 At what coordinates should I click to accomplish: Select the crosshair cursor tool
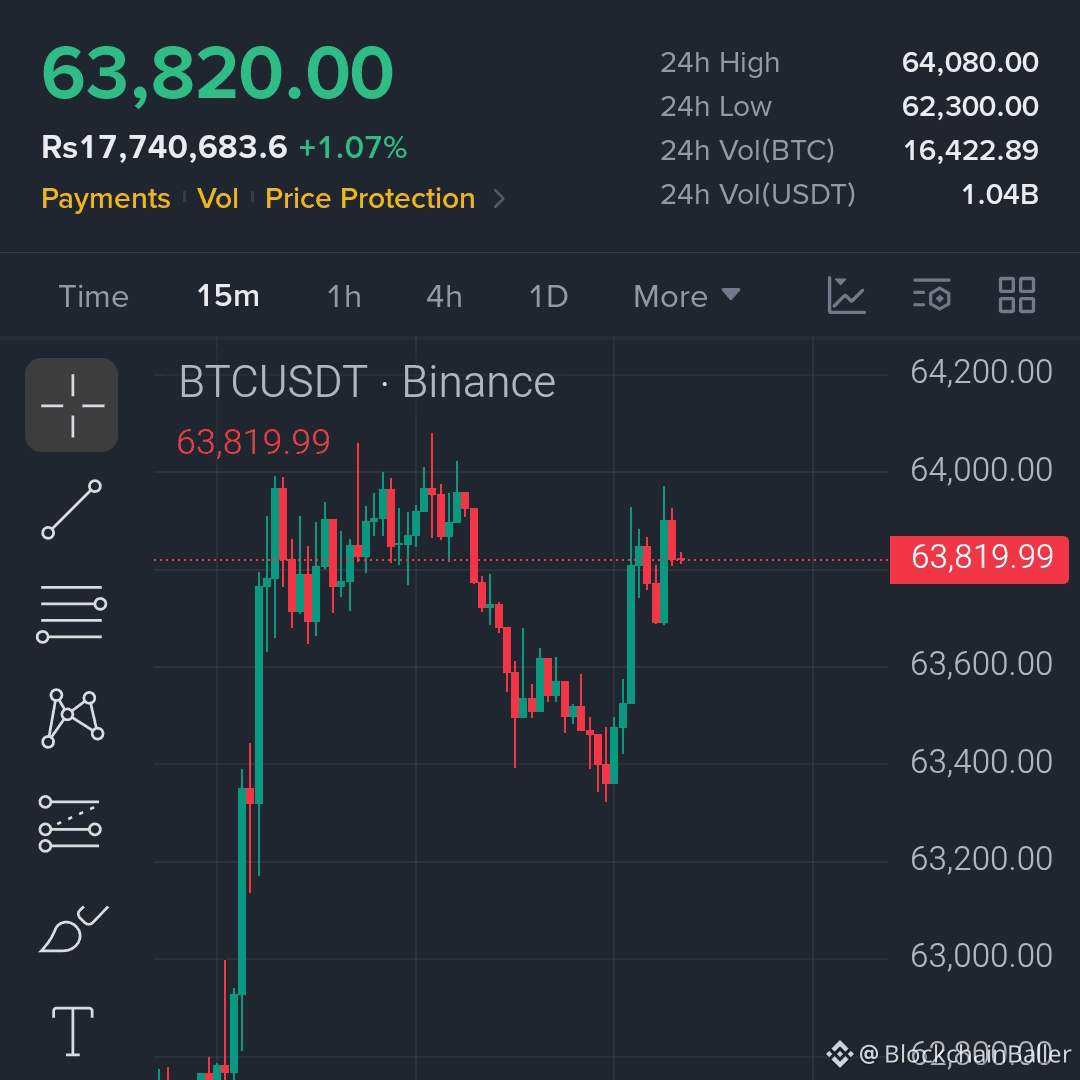[72, 405]
